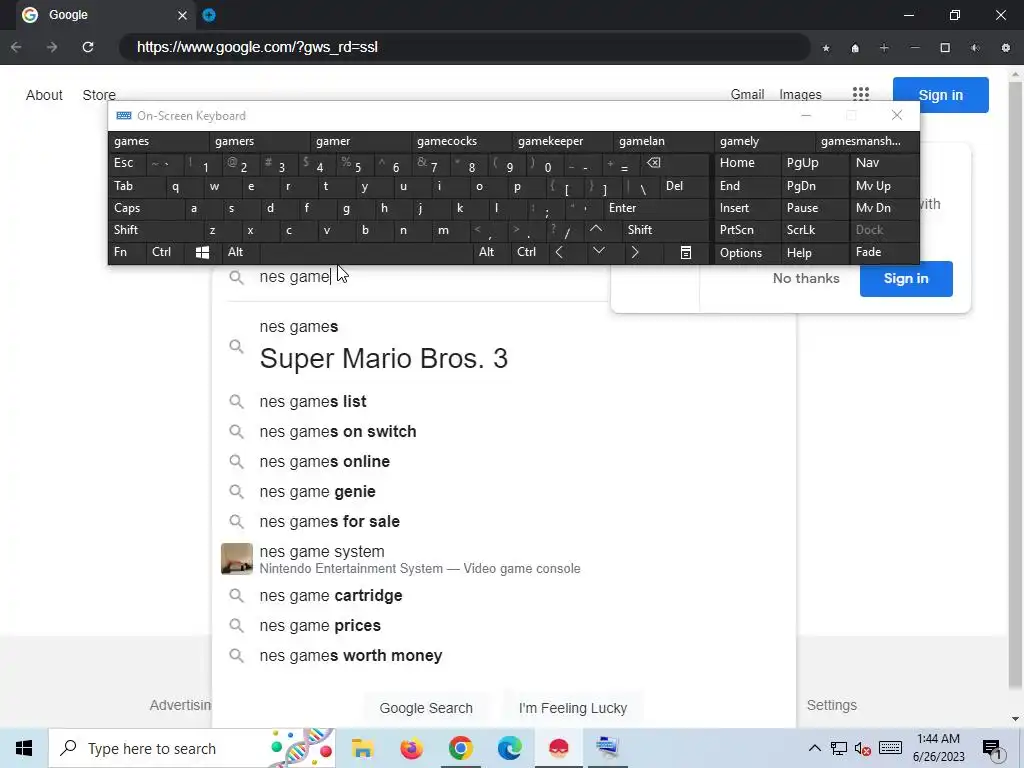Click the browser back arrow

[x=16, y=47]
